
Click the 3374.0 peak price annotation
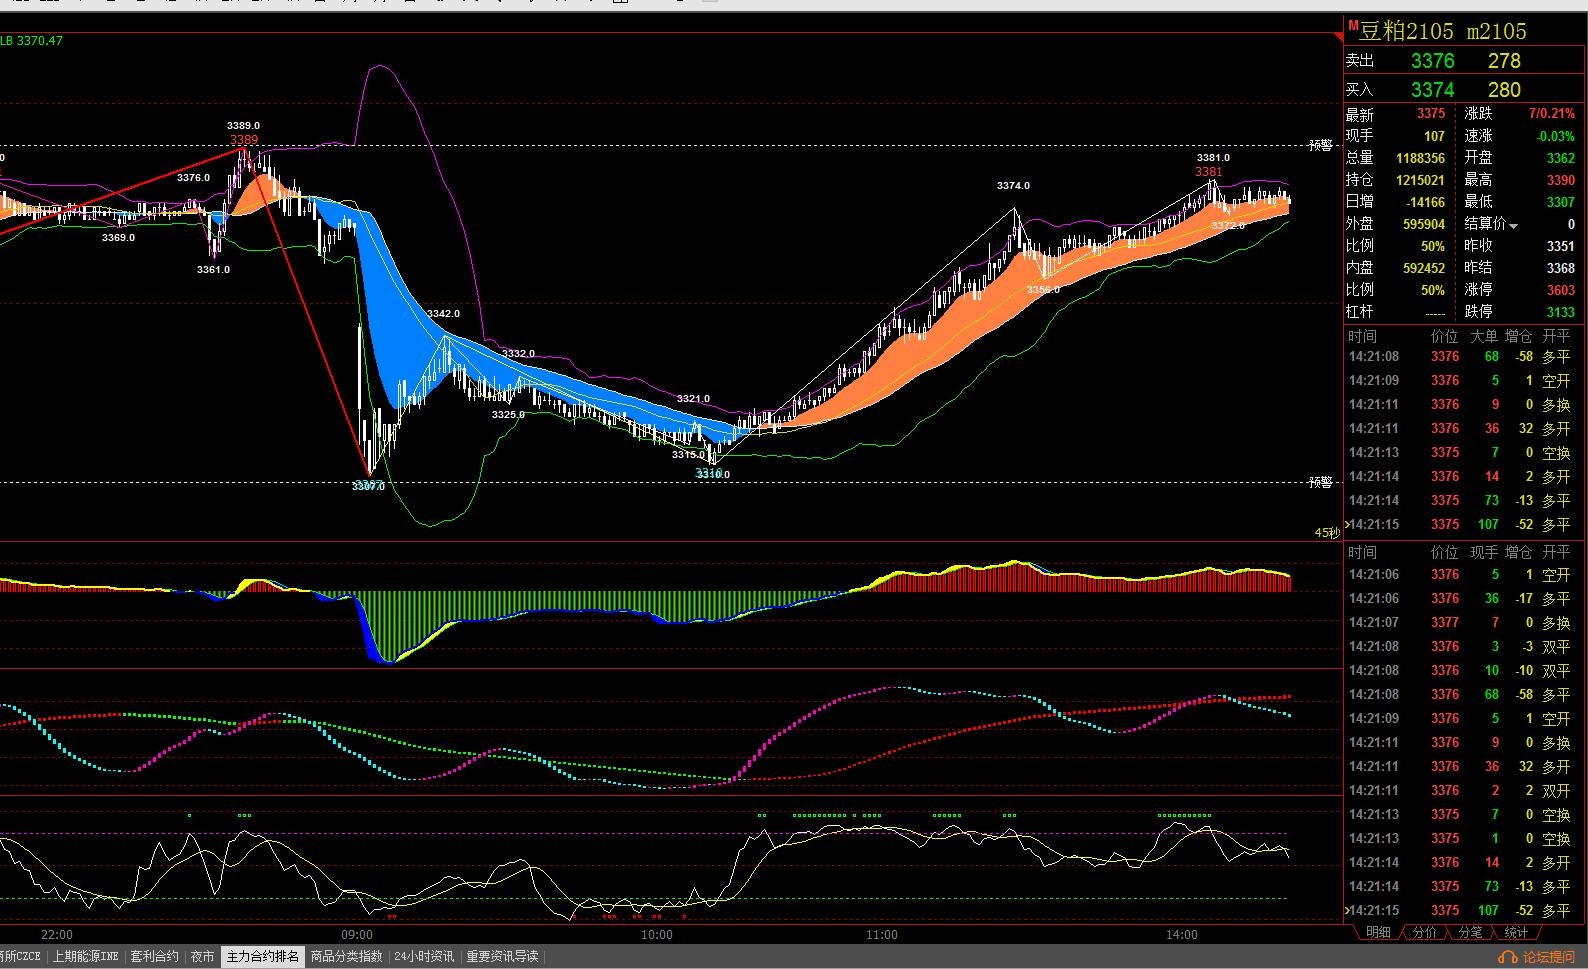(1013, 186)
